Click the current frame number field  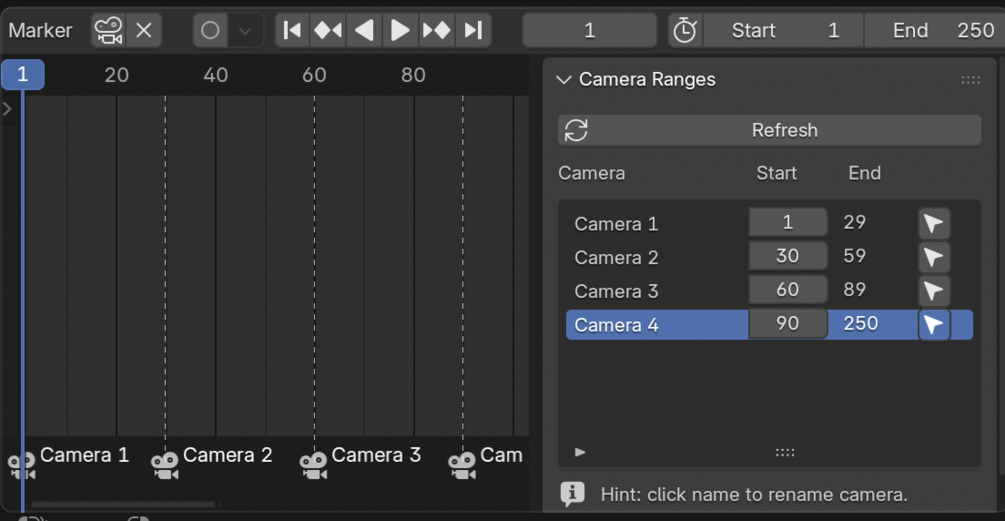(589, 30)
